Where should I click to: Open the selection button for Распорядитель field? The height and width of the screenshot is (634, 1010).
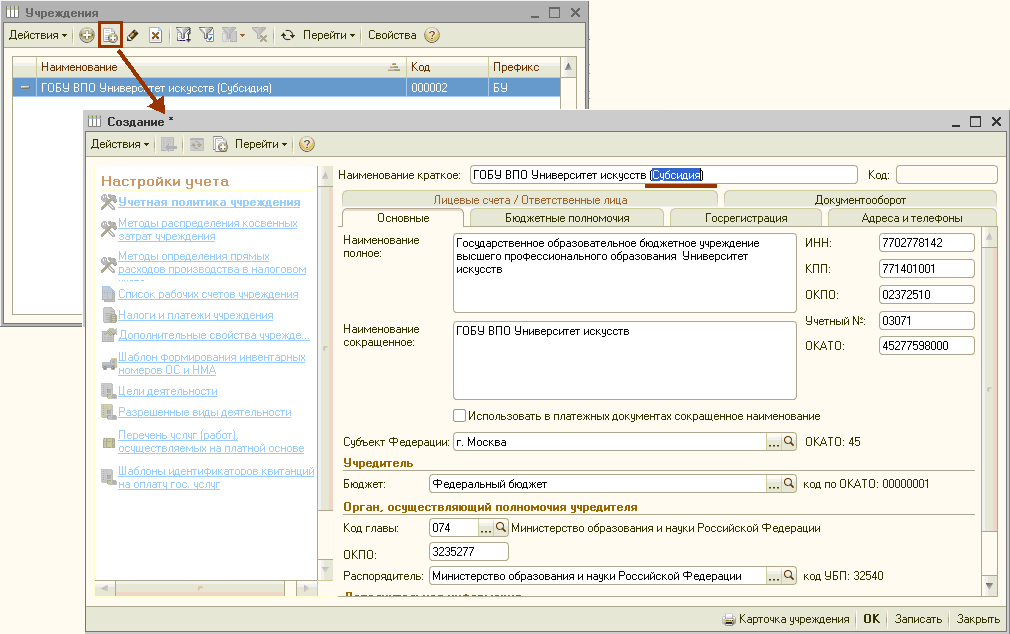coord(773,576)
